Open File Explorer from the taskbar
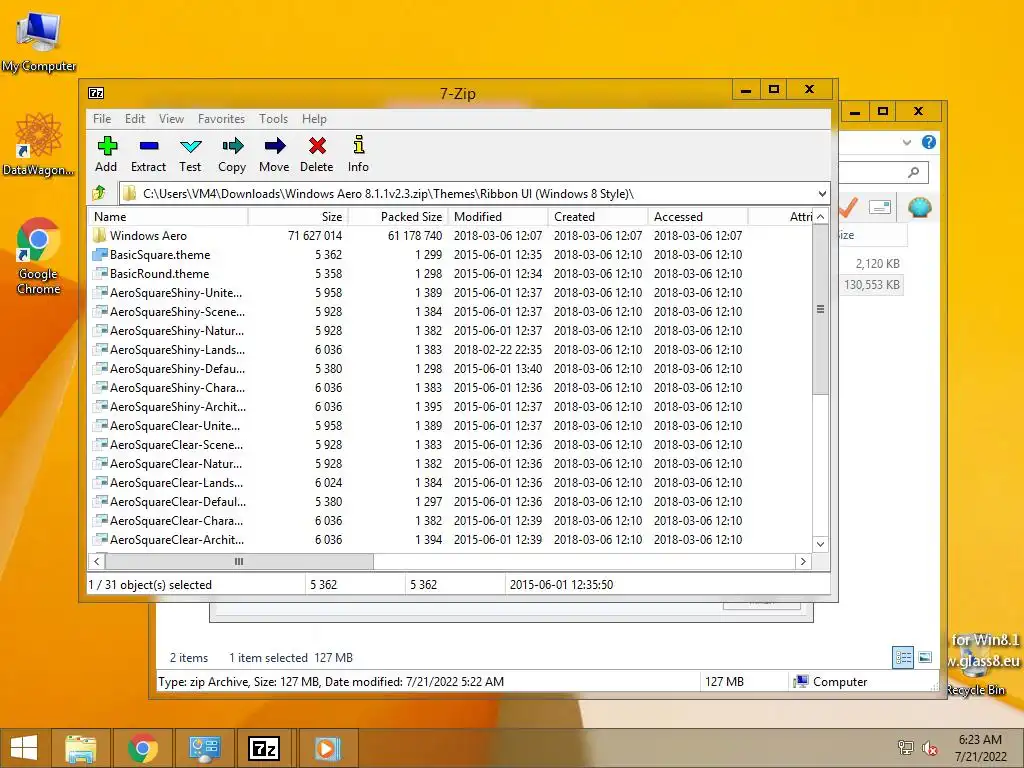1024x768 pixels. 80,748
